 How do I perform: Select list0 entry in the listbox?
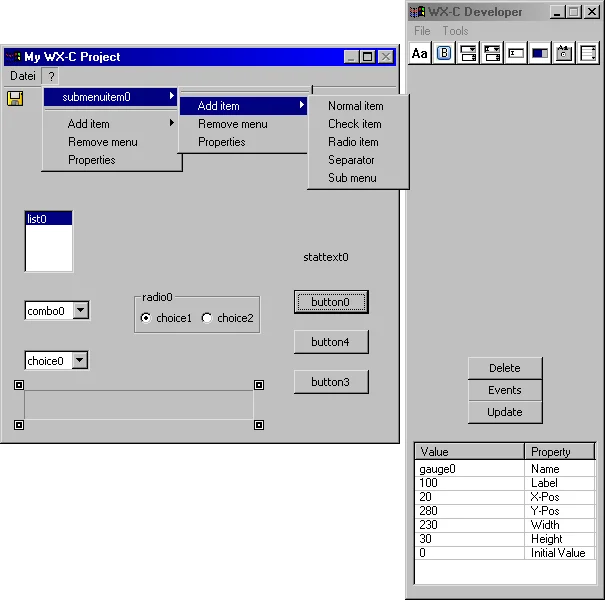pos(48,219)
